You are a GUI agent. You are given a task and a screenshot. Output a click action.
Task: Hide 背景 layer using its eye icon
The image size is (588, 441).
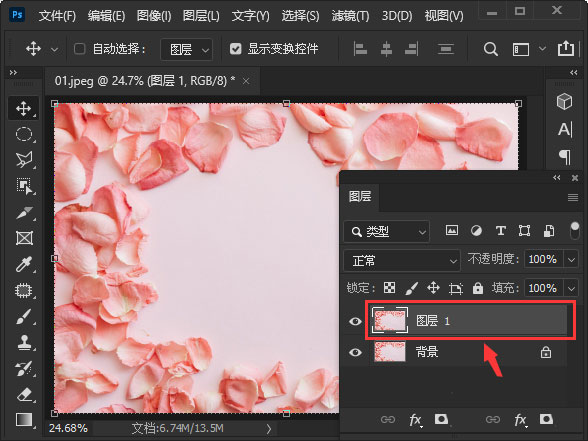click(355, 352)
